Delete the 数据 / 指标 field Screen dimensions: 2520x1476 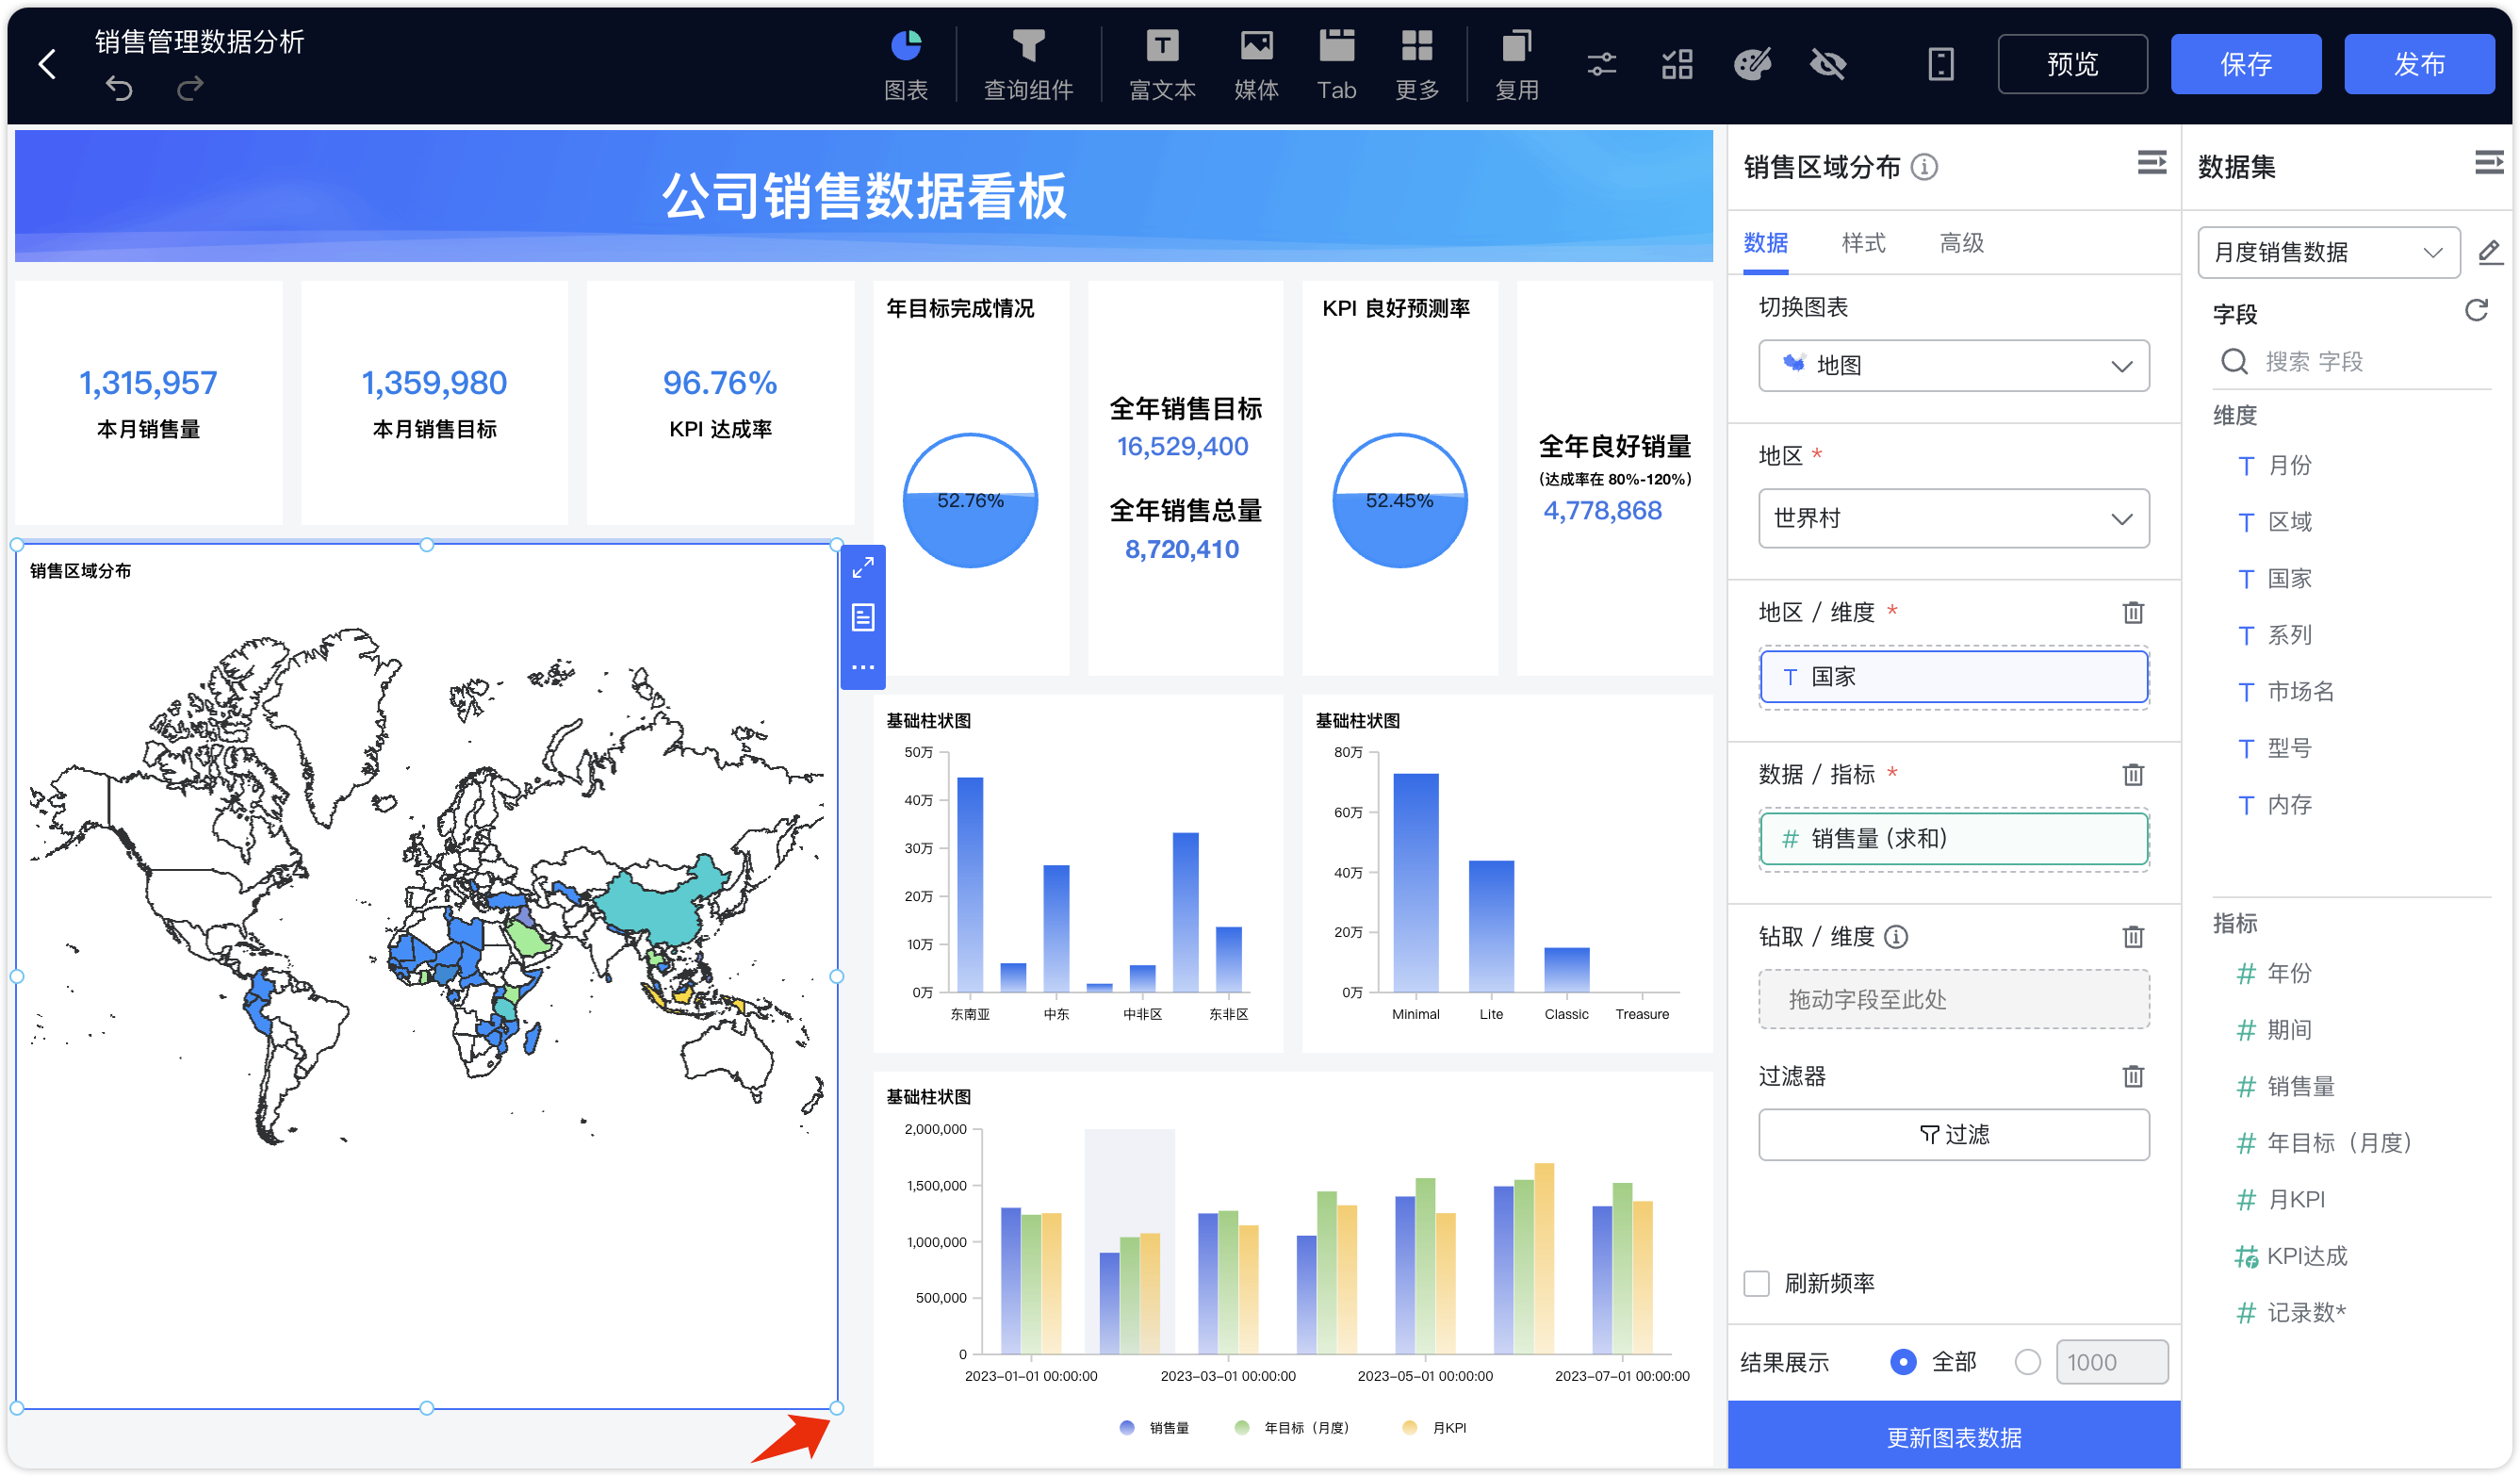coord(2133,774)
